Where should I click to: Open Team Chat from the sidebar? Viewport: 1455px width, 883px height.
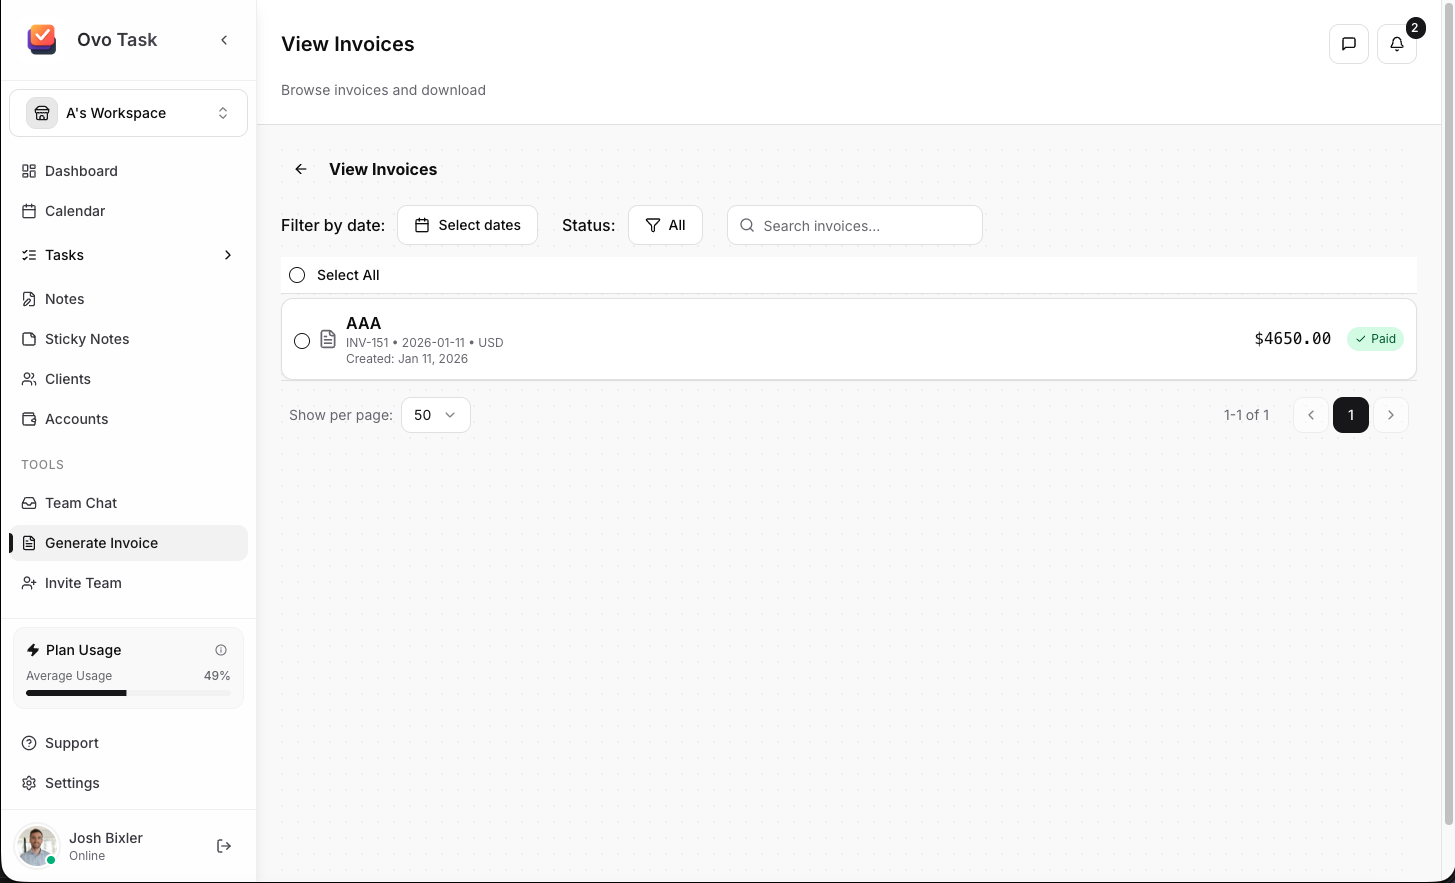coord(81,503)
